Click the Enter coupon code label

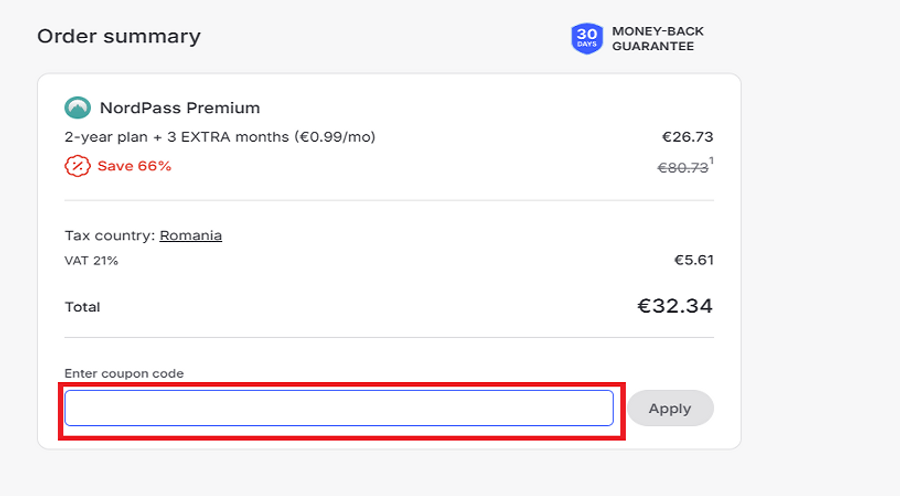coord(124,373)
